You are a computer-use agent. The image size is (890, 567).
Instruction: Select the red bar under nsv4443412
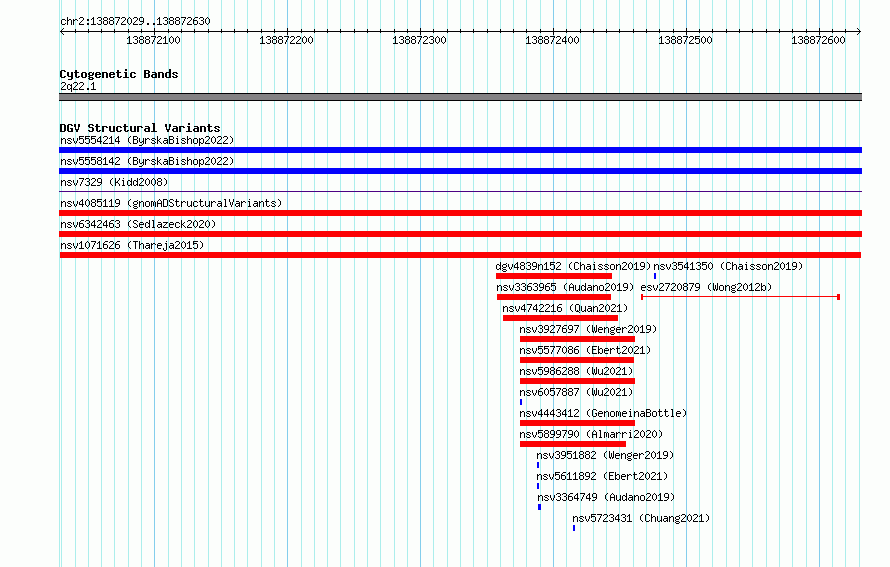[x=577, y=423]
